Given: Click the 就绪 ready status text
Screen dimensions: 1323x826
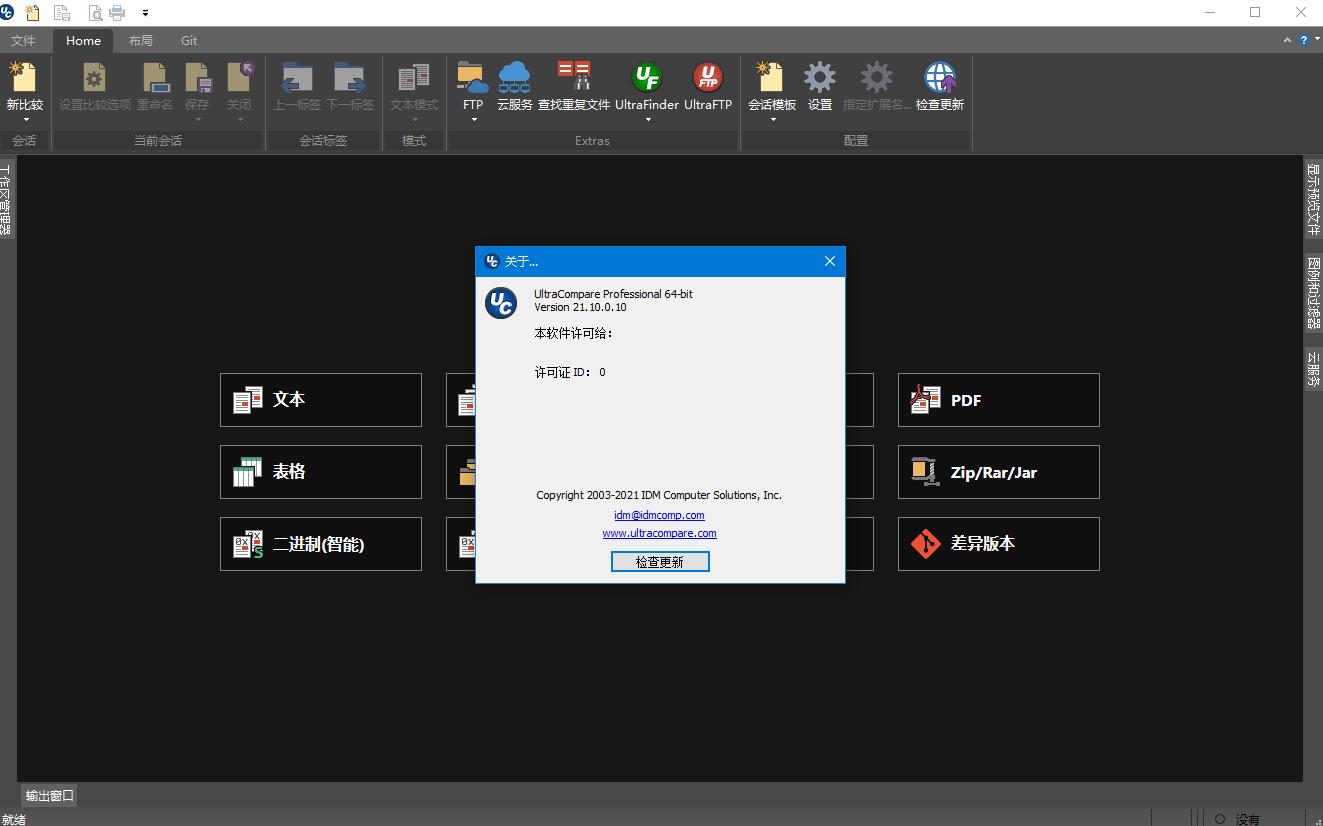Looking at the screenshot, I should point(13,819).
